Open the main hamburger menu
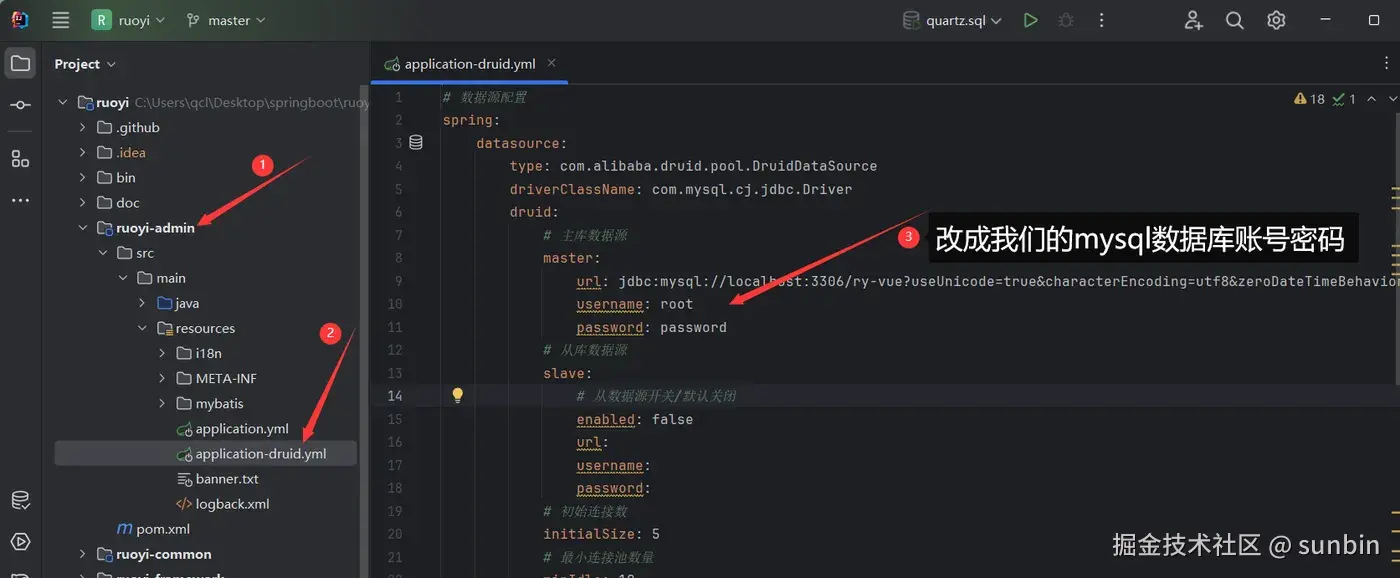Screen dimensions: 1400x578 61,20
